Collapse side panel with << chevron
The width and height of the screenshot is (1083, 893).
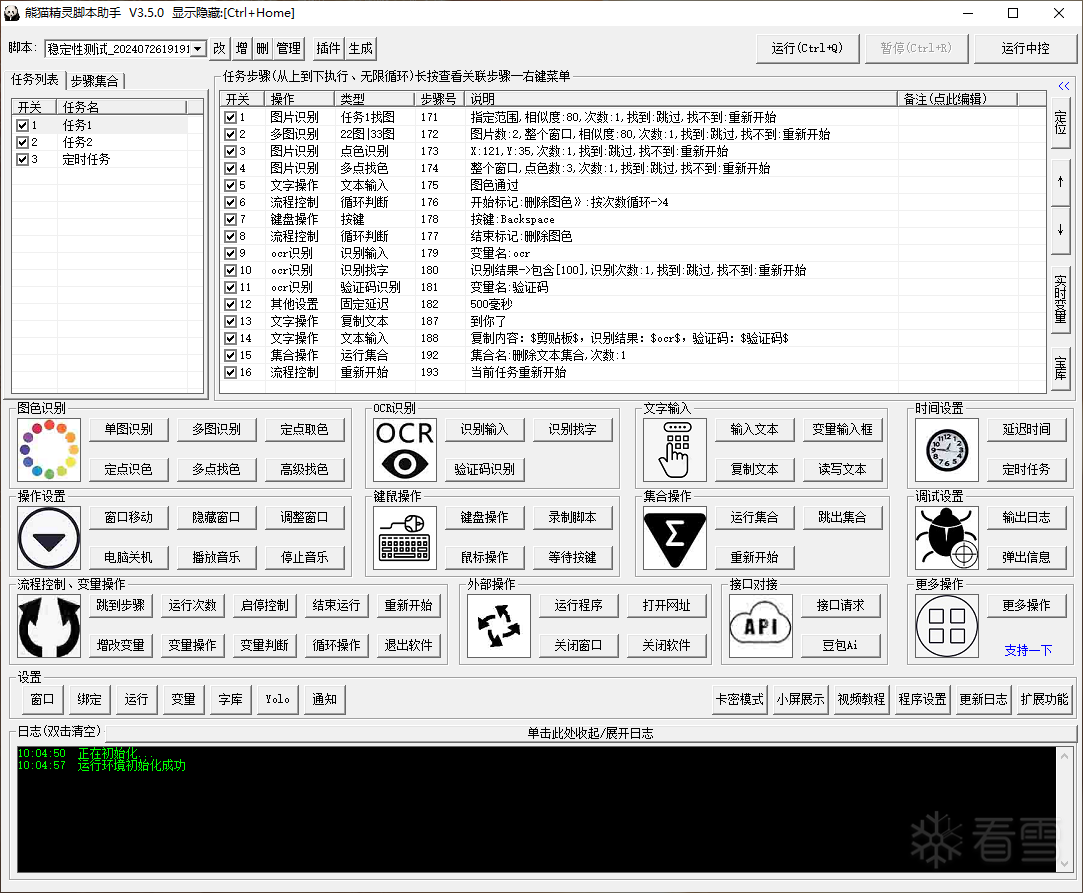(1064, 86)
